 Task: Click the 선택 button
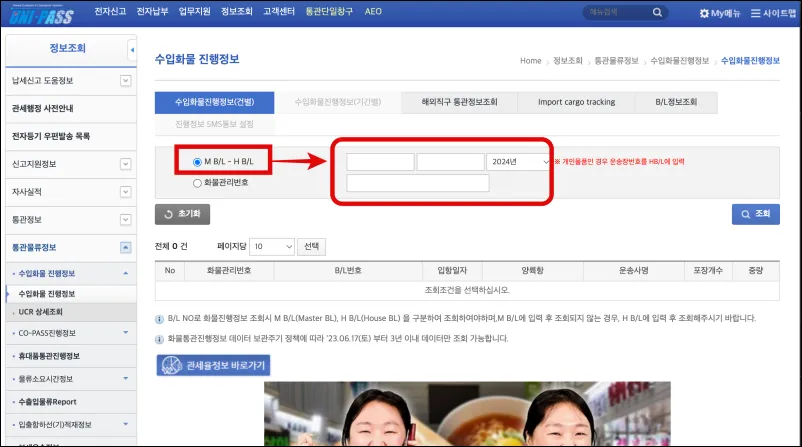tap(311, 247)
